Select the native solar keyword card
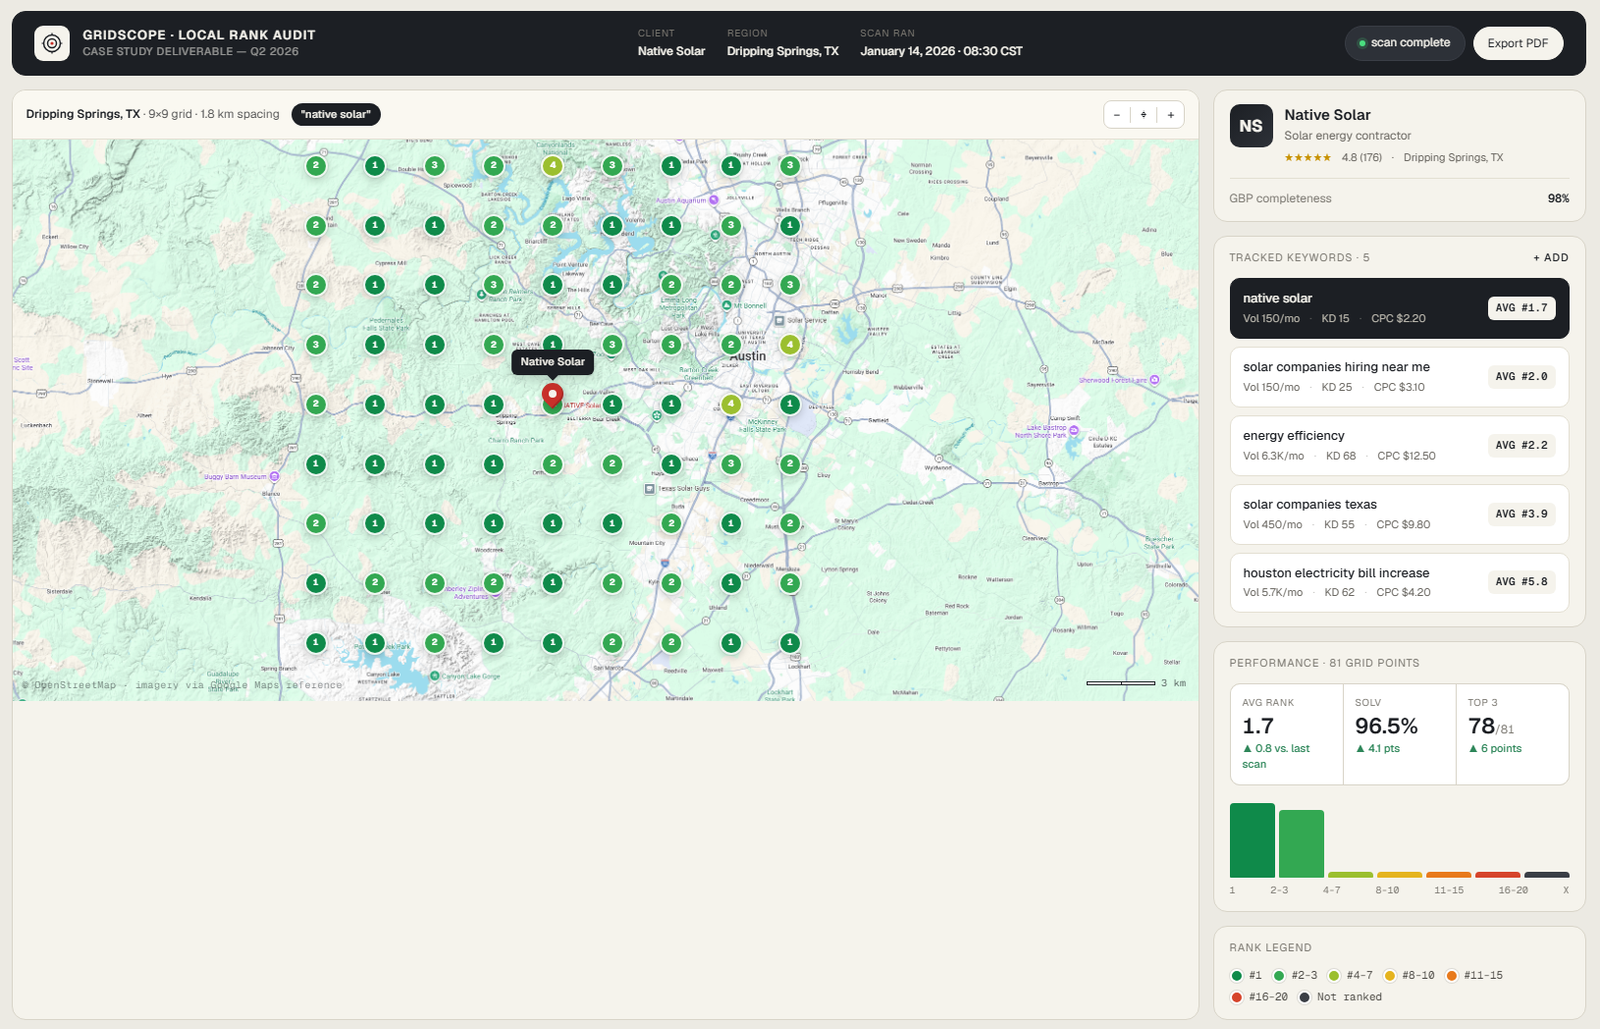 [1399, 308]
